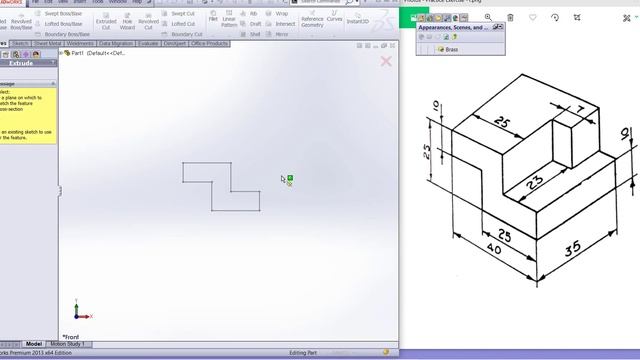Toggle the Instant3D button
Viewport: 640px width, 360px height.
pyautogui.click(x=358, y=18)
